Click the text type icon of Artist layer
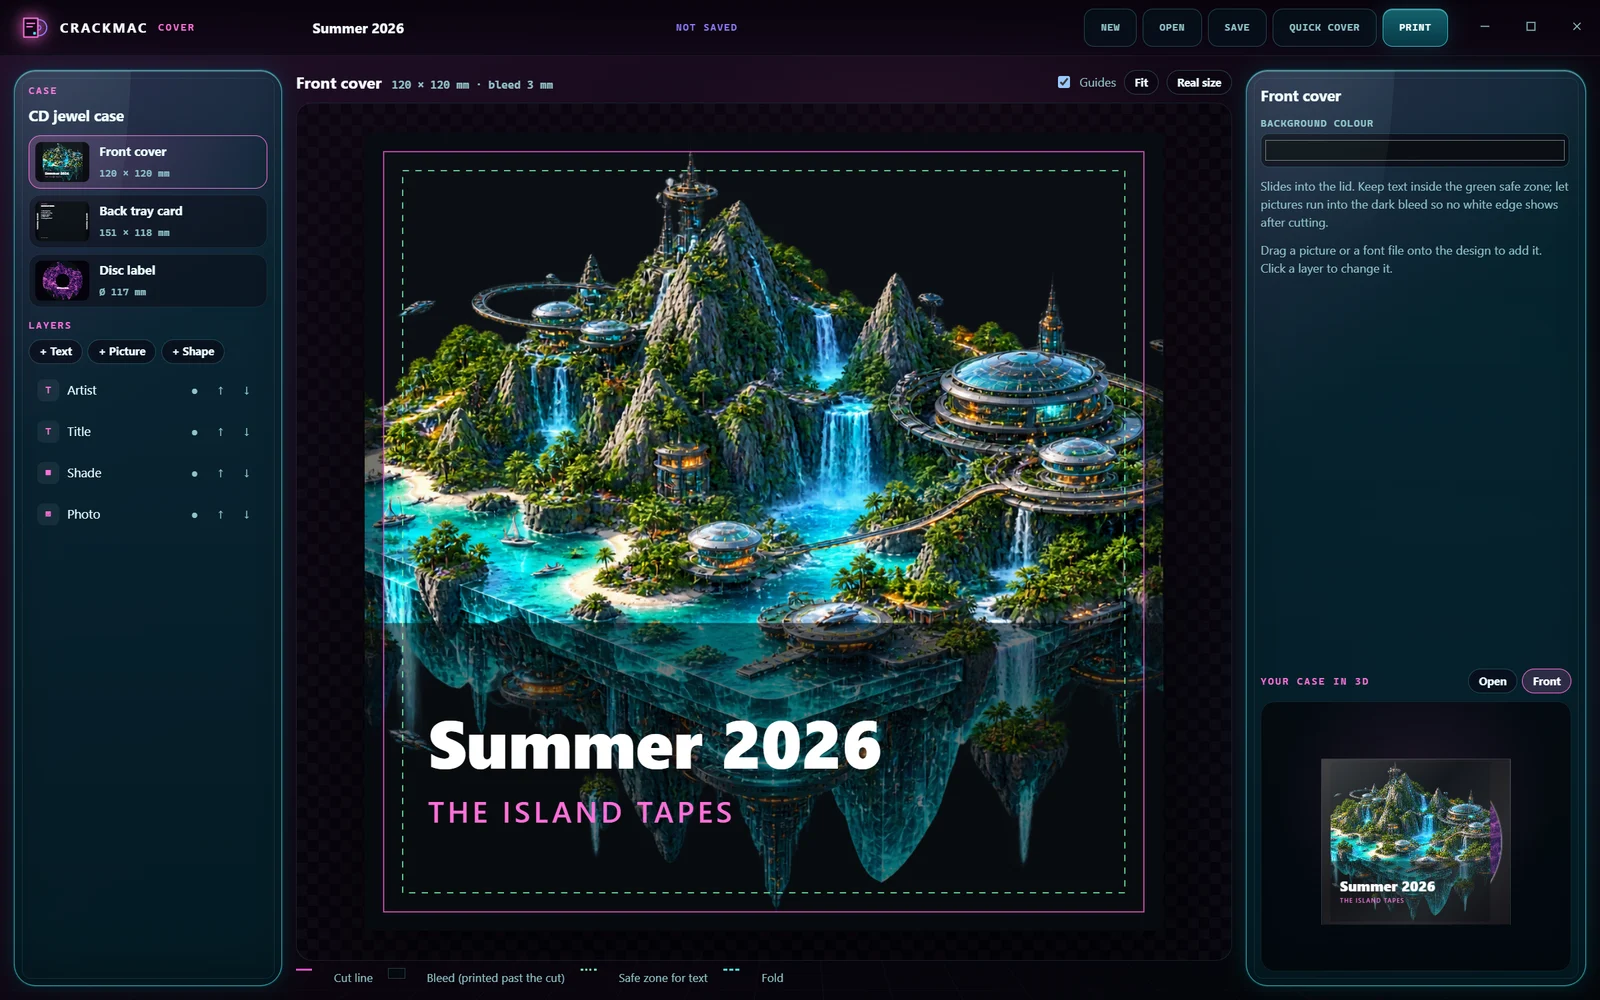The image size is (1600, 1000). pyautogui.click(x=48, y=390)
